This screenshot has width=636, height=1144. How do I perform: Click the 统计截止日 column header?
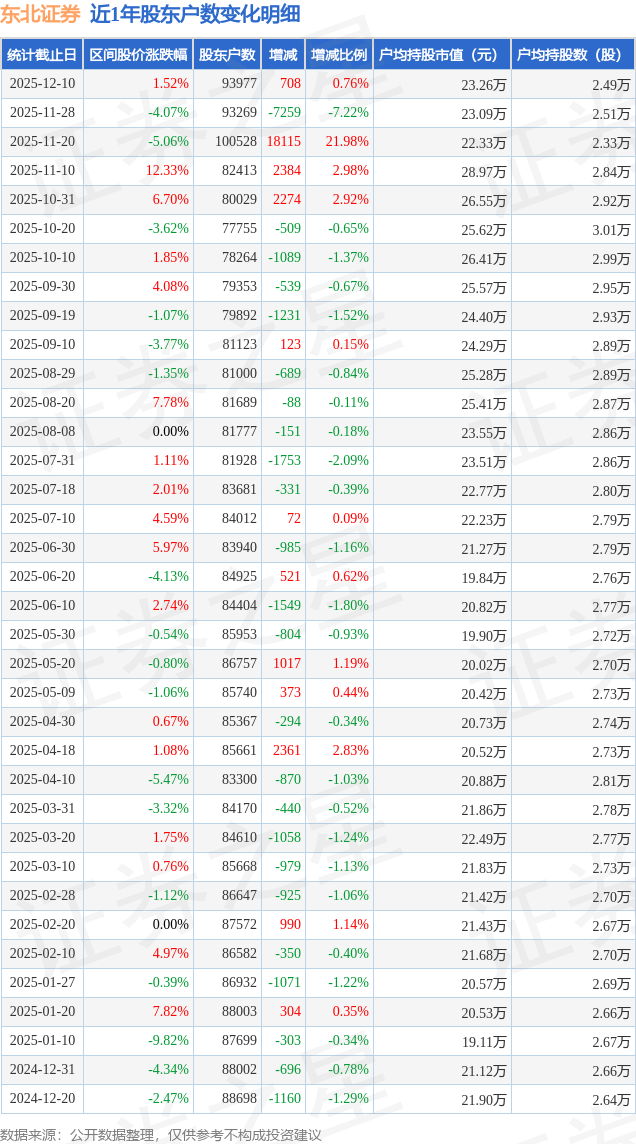[x=42, y=55]
